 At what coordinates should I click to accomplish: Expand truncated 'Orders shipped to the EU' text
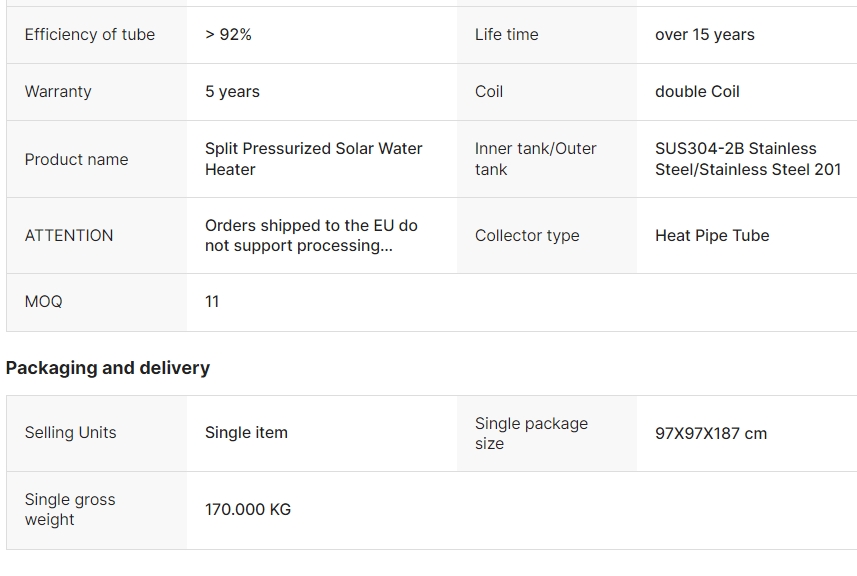click(x=312, y=236)
